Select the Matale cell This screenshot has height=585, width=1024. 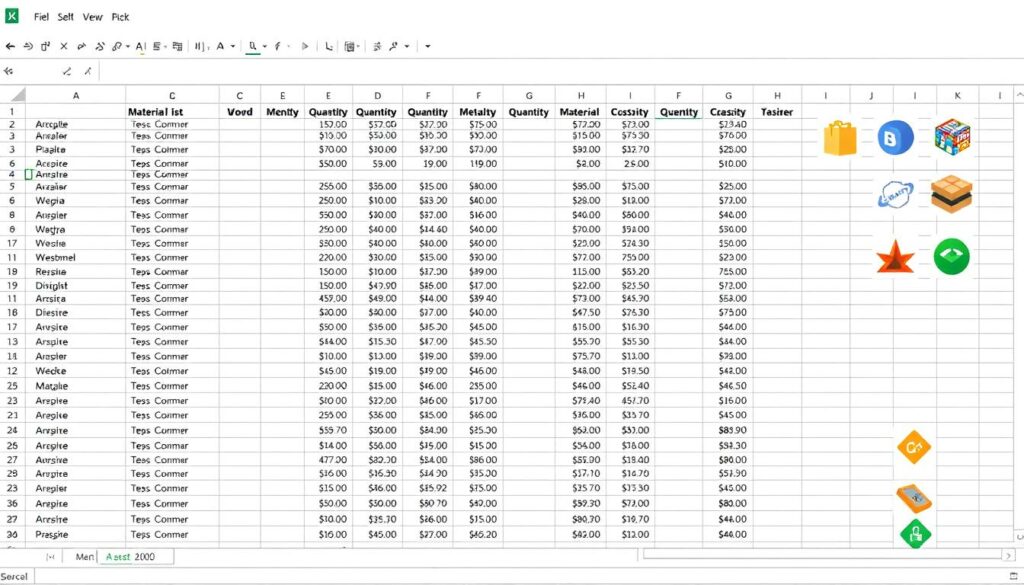(76, 386)
